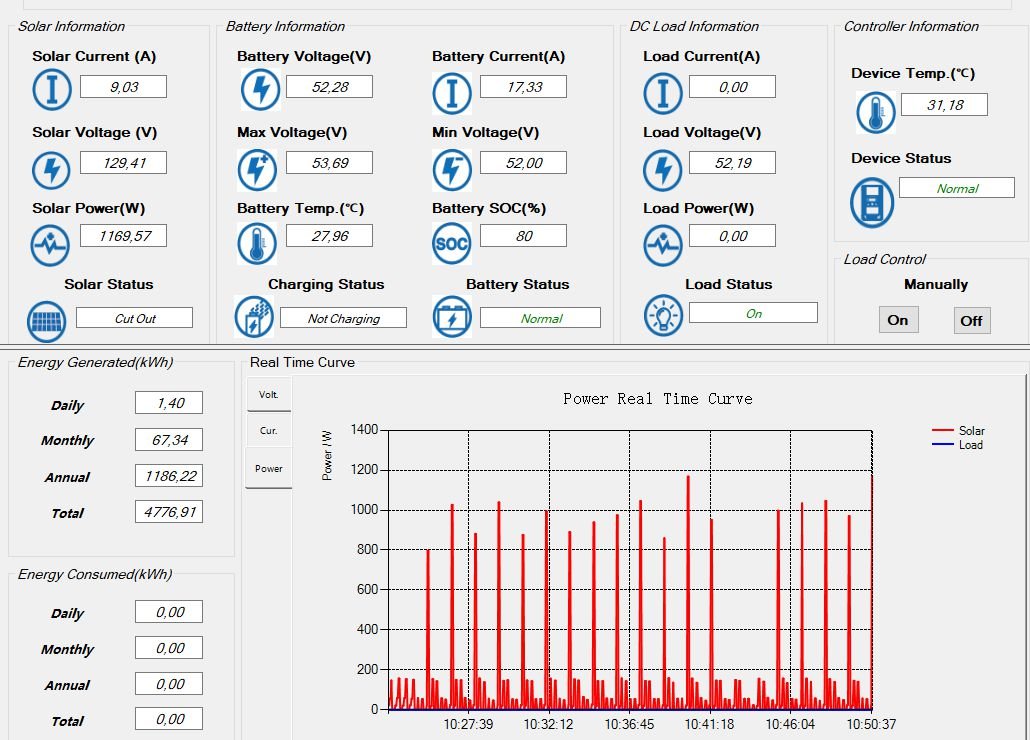1030x740 pixels.
Task: Click the Max Voltage lightning icon
Action: (257, 169)
